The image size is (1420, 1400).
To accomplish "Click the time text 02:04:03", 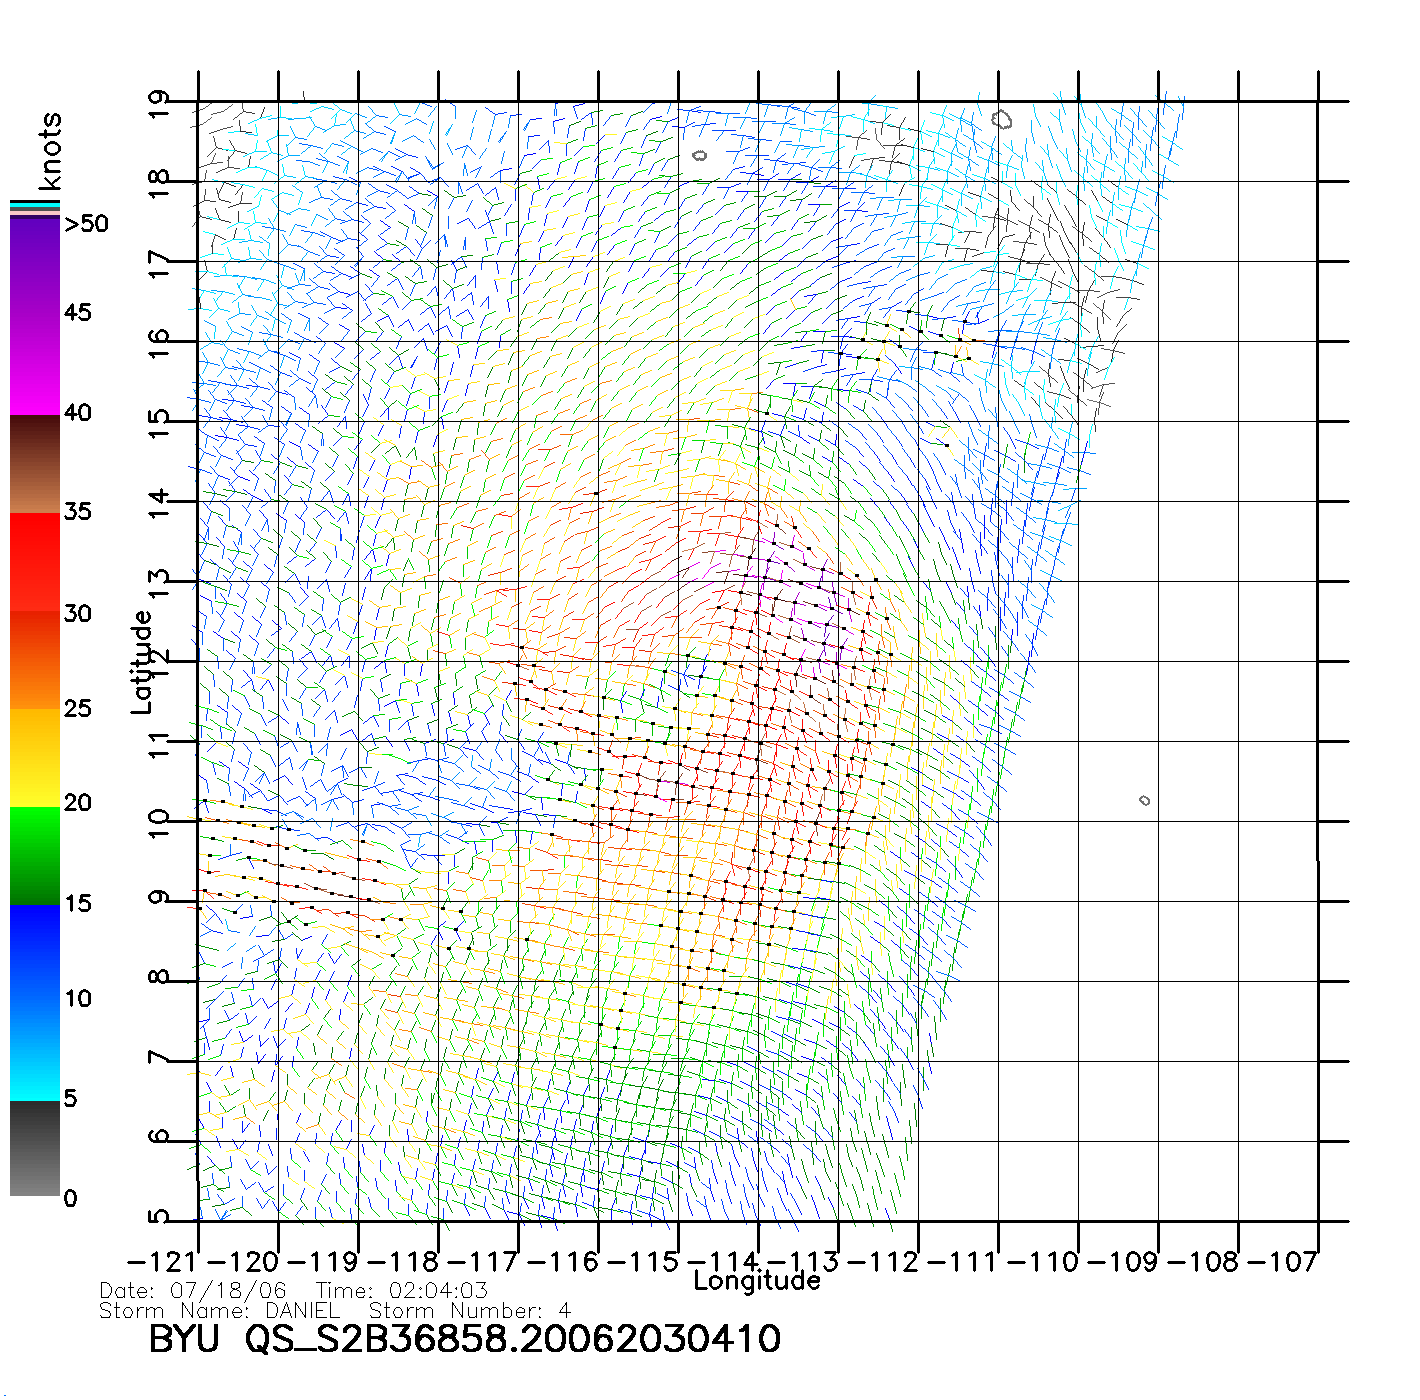I will (x=438, y=1290).
